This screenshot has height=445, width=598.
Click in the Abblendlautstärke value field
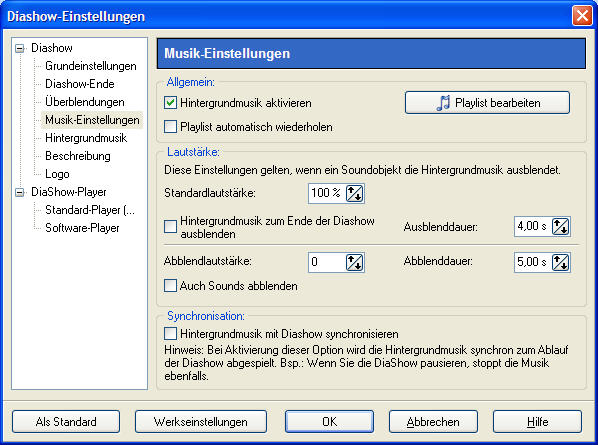tap(327, 262)
